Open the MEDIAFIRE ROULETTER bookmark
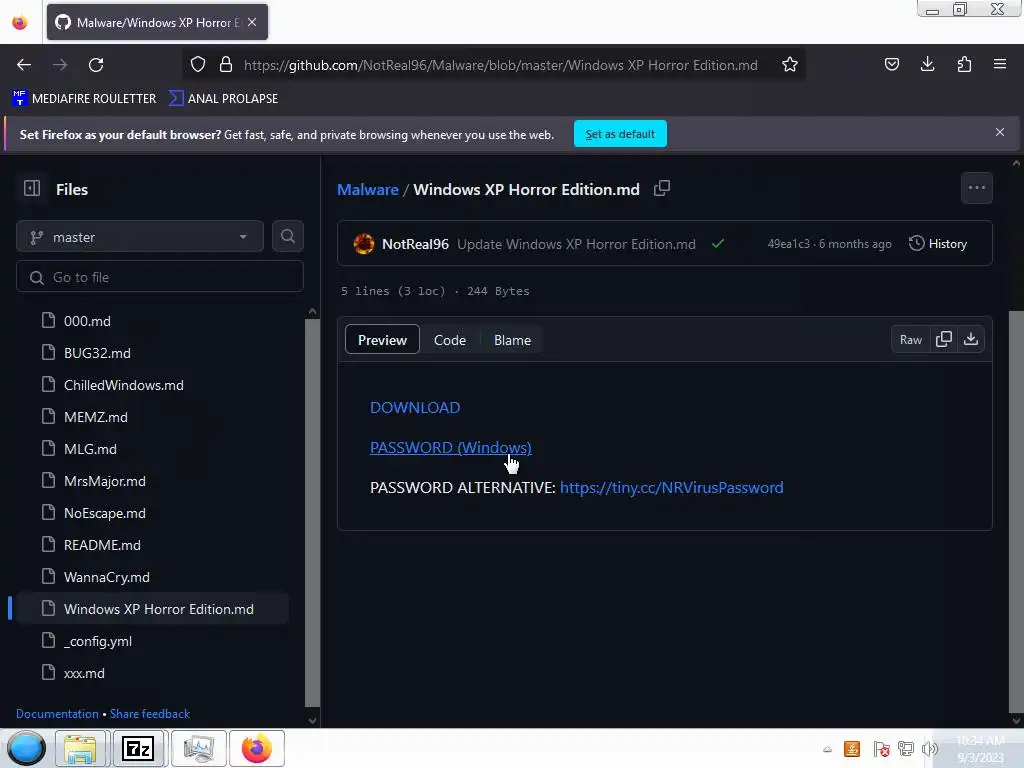 click(x=84, y=99)
